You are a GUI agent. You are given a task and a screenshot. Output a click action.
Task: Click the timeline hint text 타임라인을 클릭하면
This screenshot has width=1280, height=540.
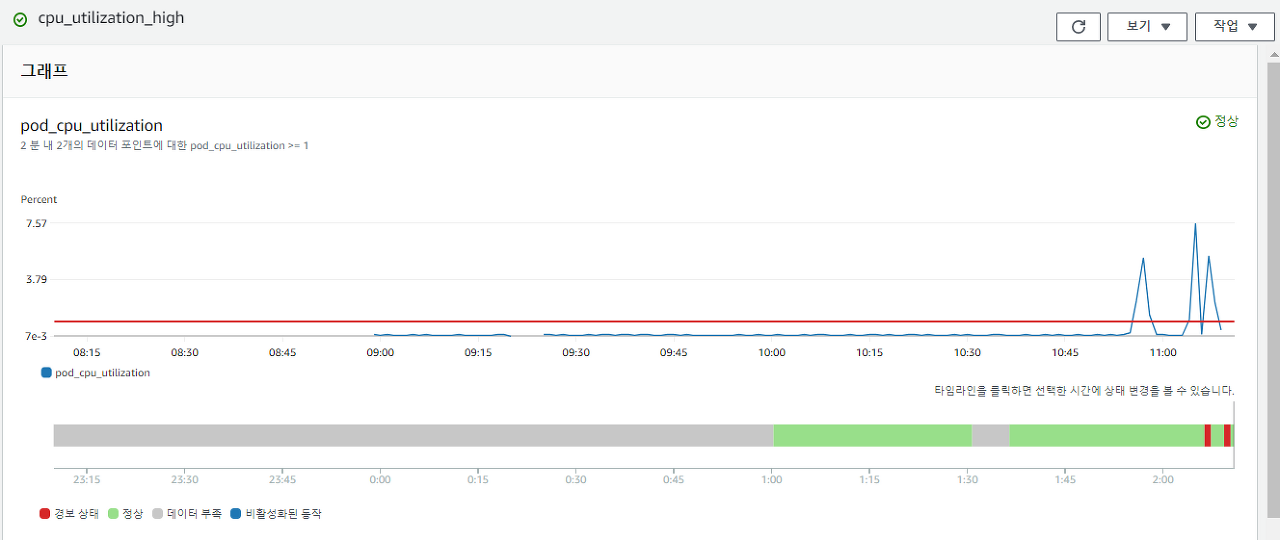[1084, 390]
